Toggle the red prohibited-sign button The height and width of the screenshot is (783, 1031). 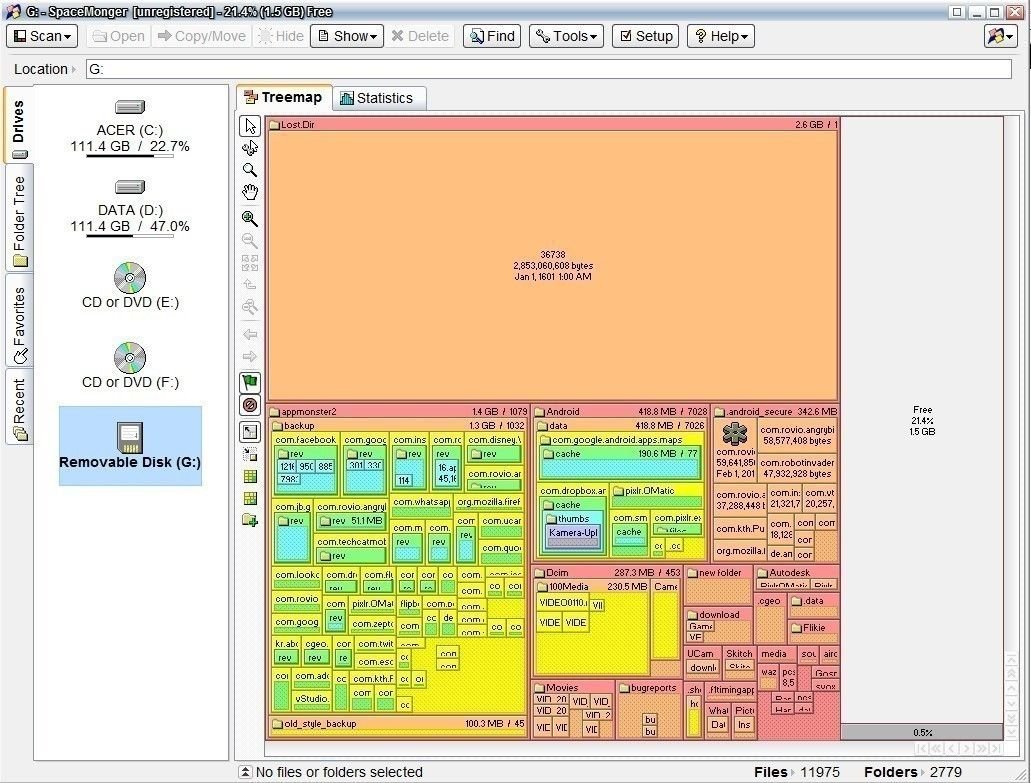tap(250, 405)
